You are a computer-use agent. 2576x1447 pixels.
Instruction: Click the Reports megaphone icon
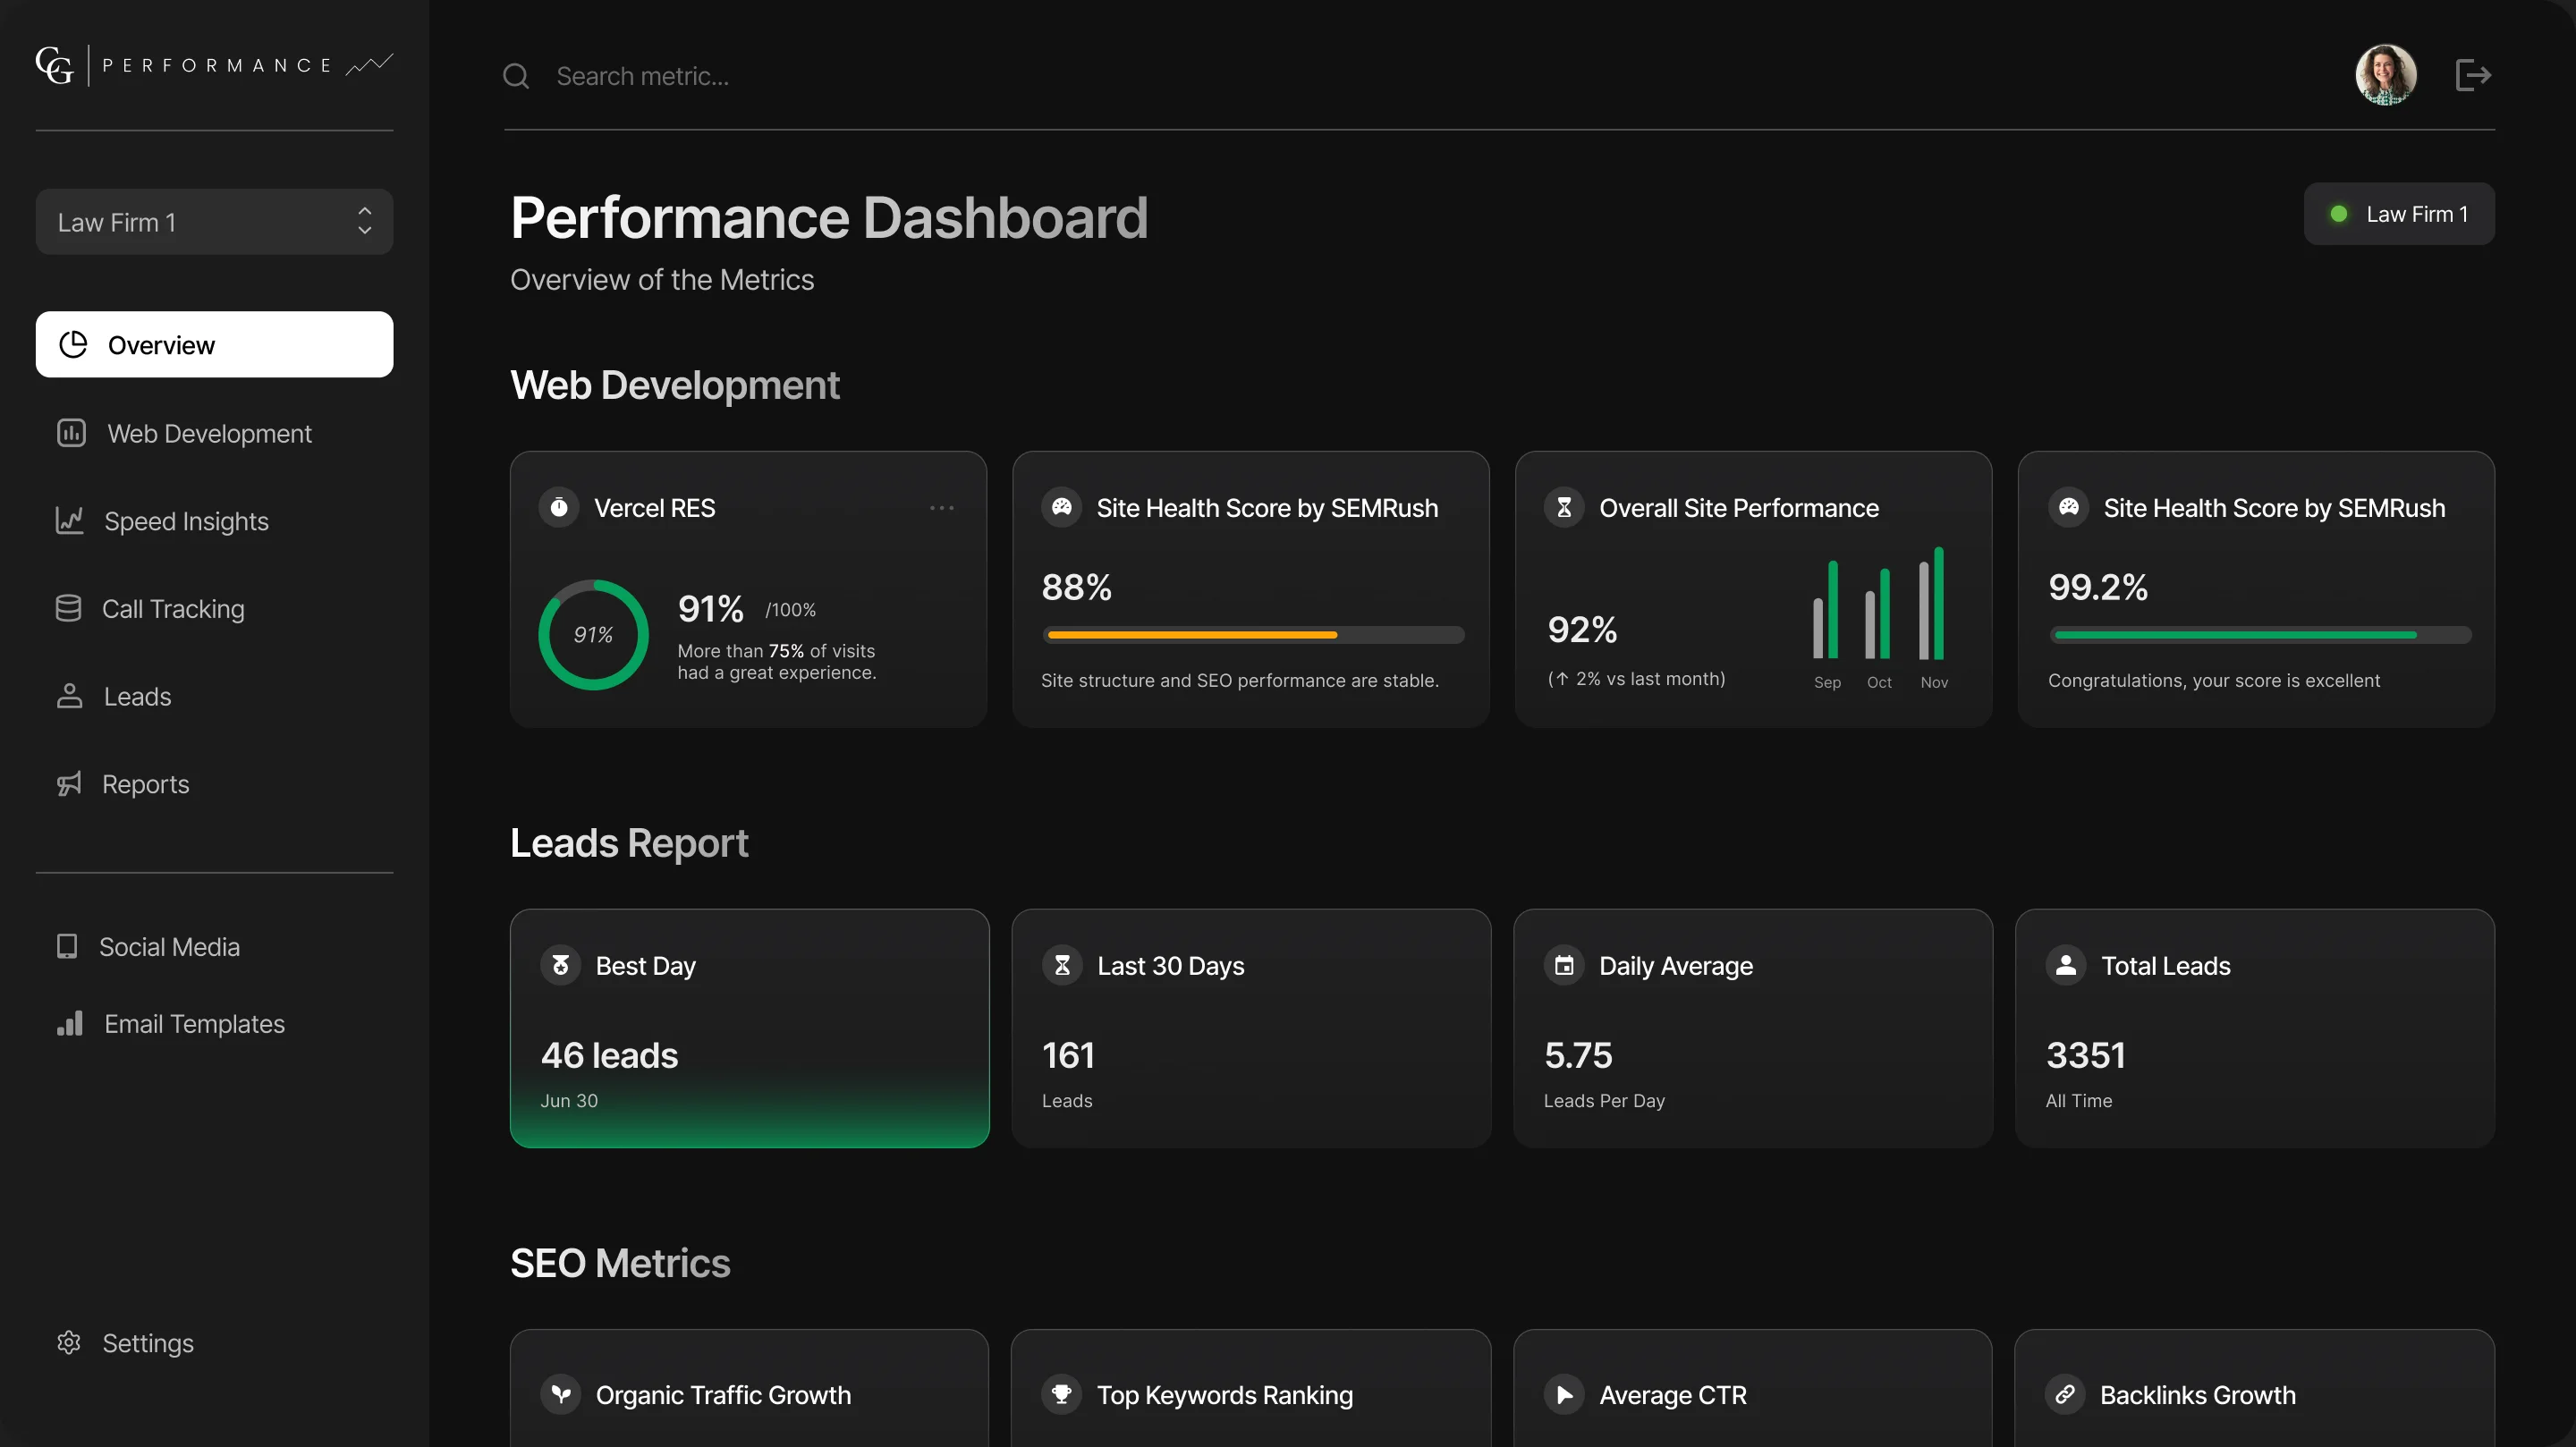point(69,784)
